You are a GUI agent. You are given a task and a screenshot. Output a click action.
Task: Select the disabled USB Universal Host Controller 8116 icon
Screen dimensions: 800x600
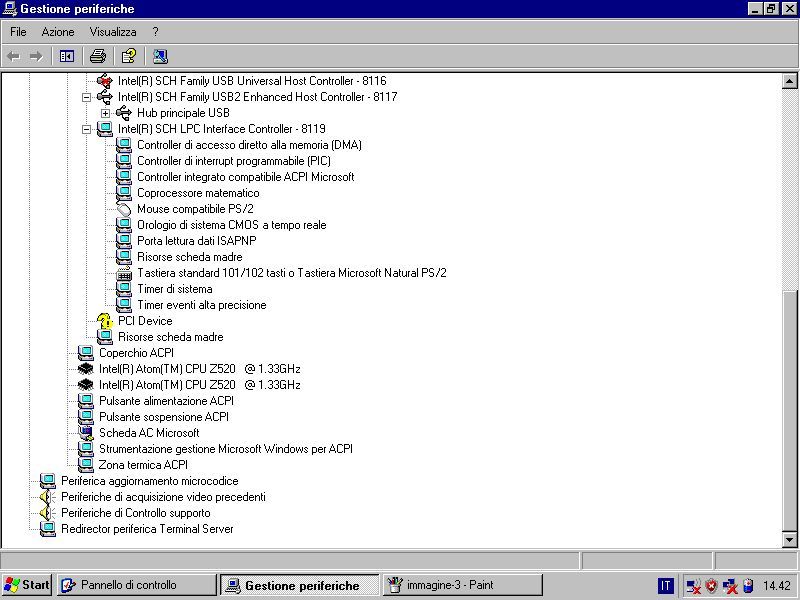105,81
